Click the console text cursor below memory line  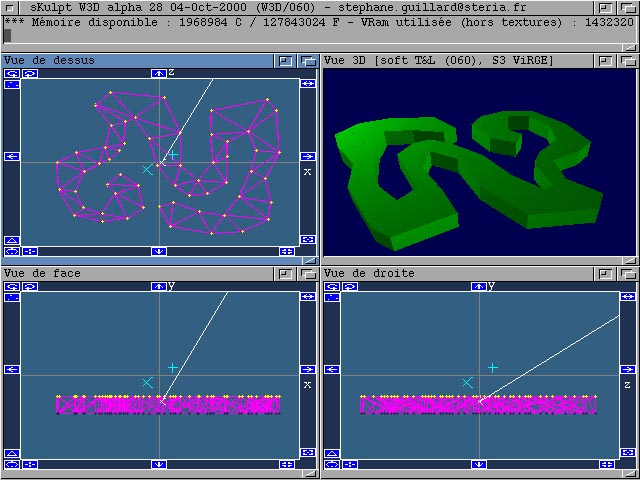[x=7, y=36]
